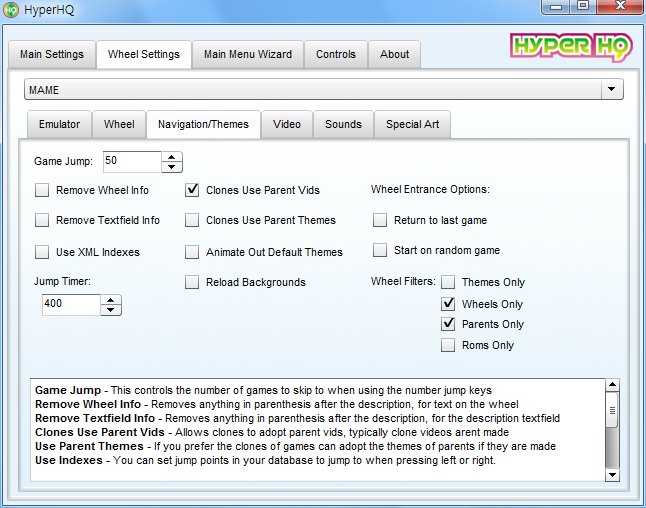This screenshot has width=646, height=508.
Task: Enable Remove Wheel Info checkbox
Action: pyautogui.click(x=42, y=190)
